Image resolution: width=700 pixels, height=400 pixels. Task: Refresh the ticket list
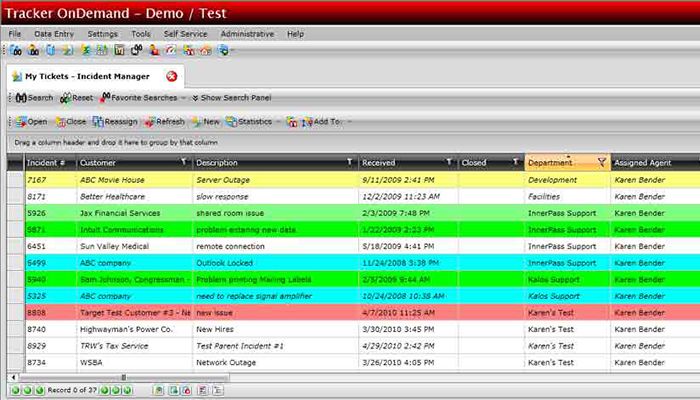[x=164, y=121]
